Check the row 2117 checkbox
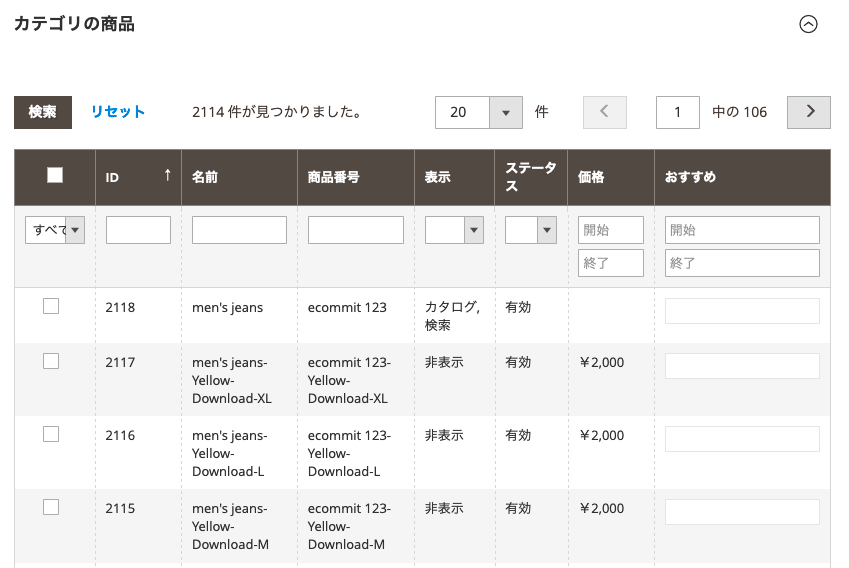 click(51, 361)
